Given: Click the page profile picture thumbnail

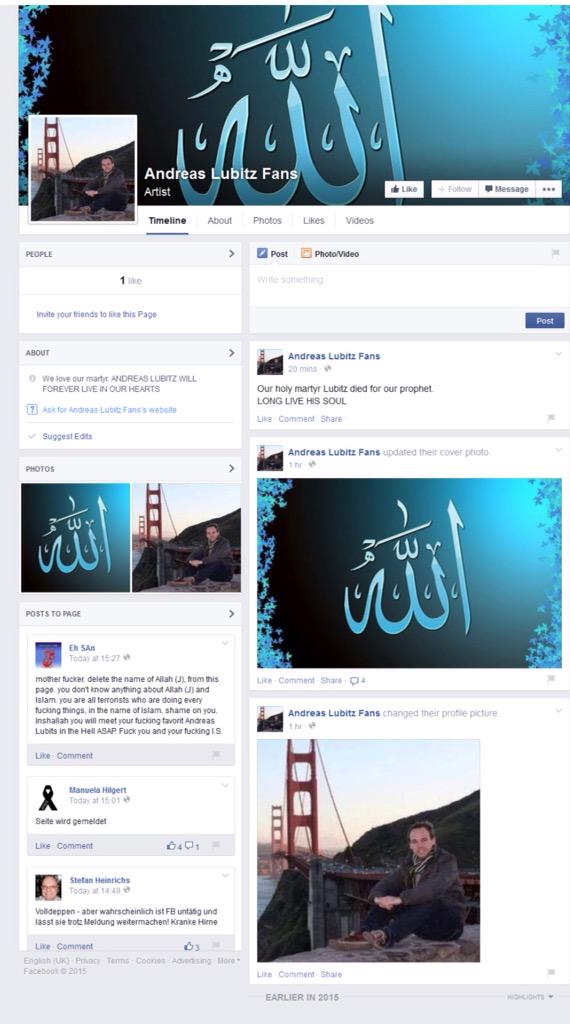Looking at the screenshot, I should [83, 169].
